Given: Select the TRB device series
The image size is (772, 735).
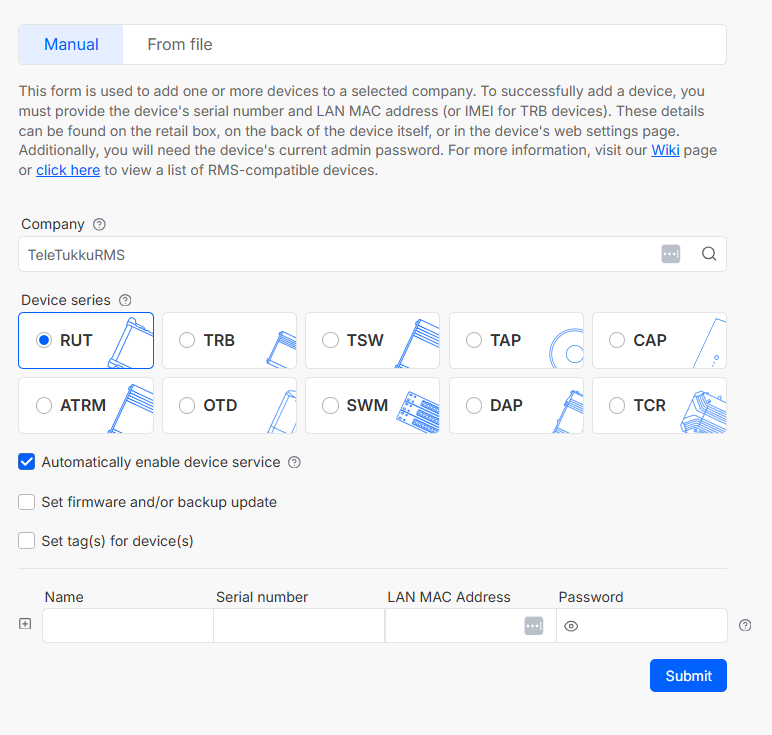Looking at the screenshot, I should pos(187,340).
